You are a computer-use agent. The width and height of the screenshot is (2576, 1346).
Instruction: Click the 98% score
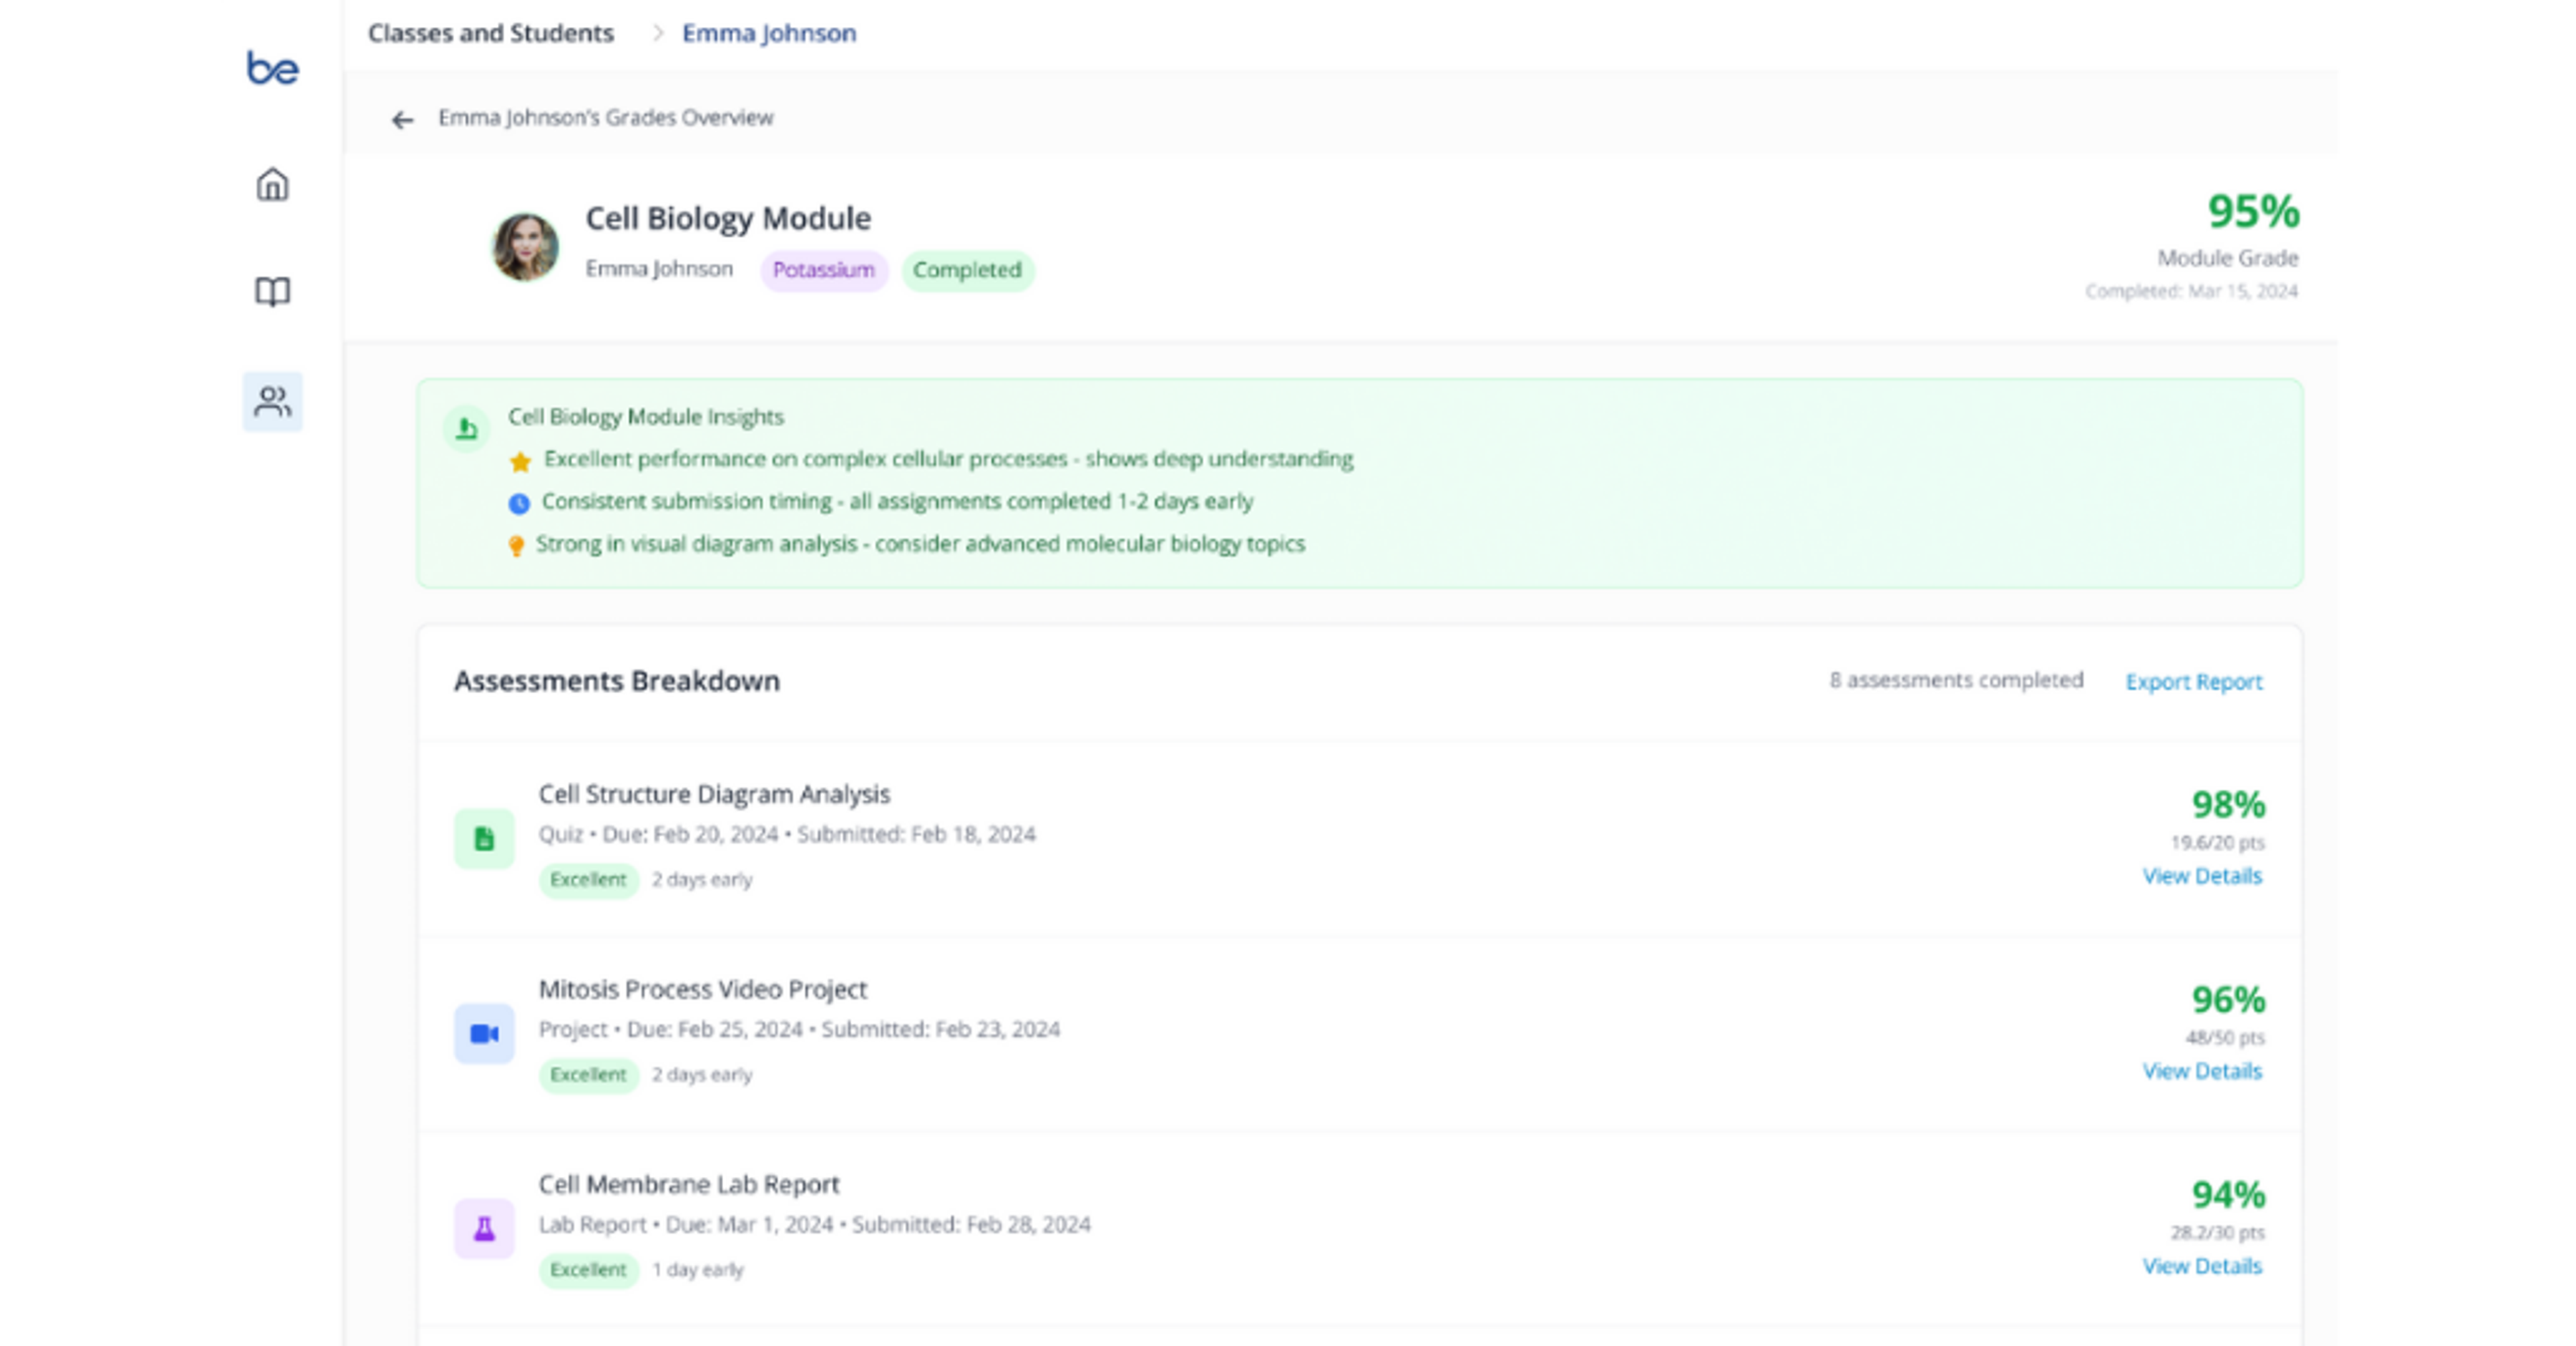tap(2228, 804)
